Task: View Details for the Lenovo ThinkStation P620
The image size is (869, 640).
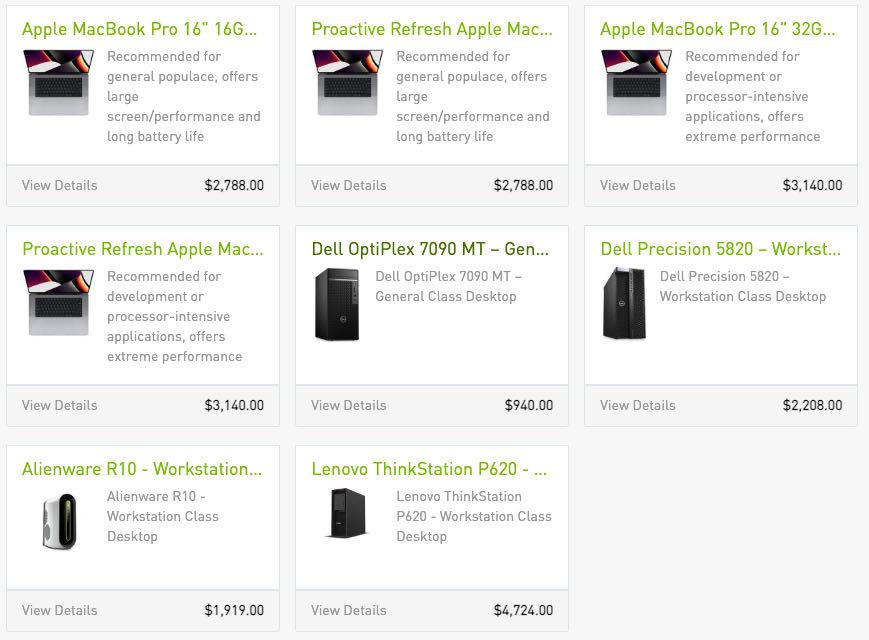Action: pos(348,610)
